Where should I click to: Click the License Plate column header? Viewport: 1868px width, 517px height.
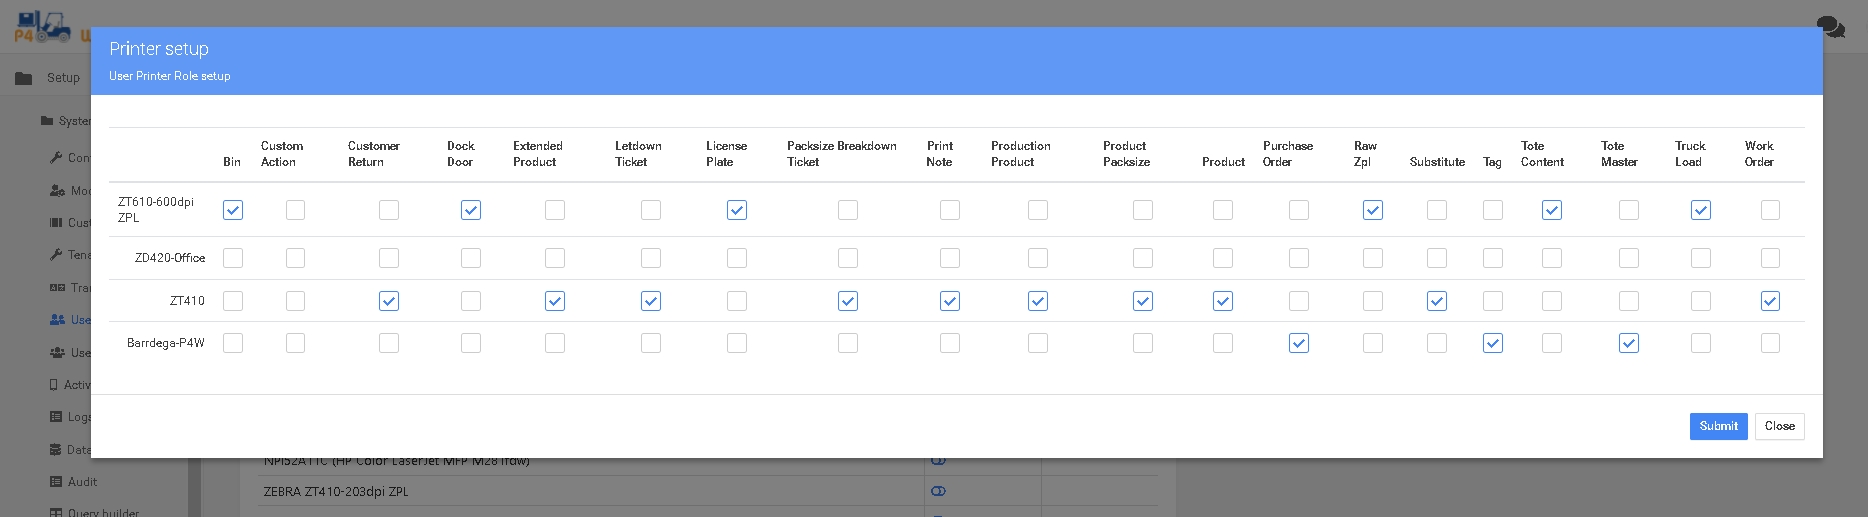tap(726, 154)
